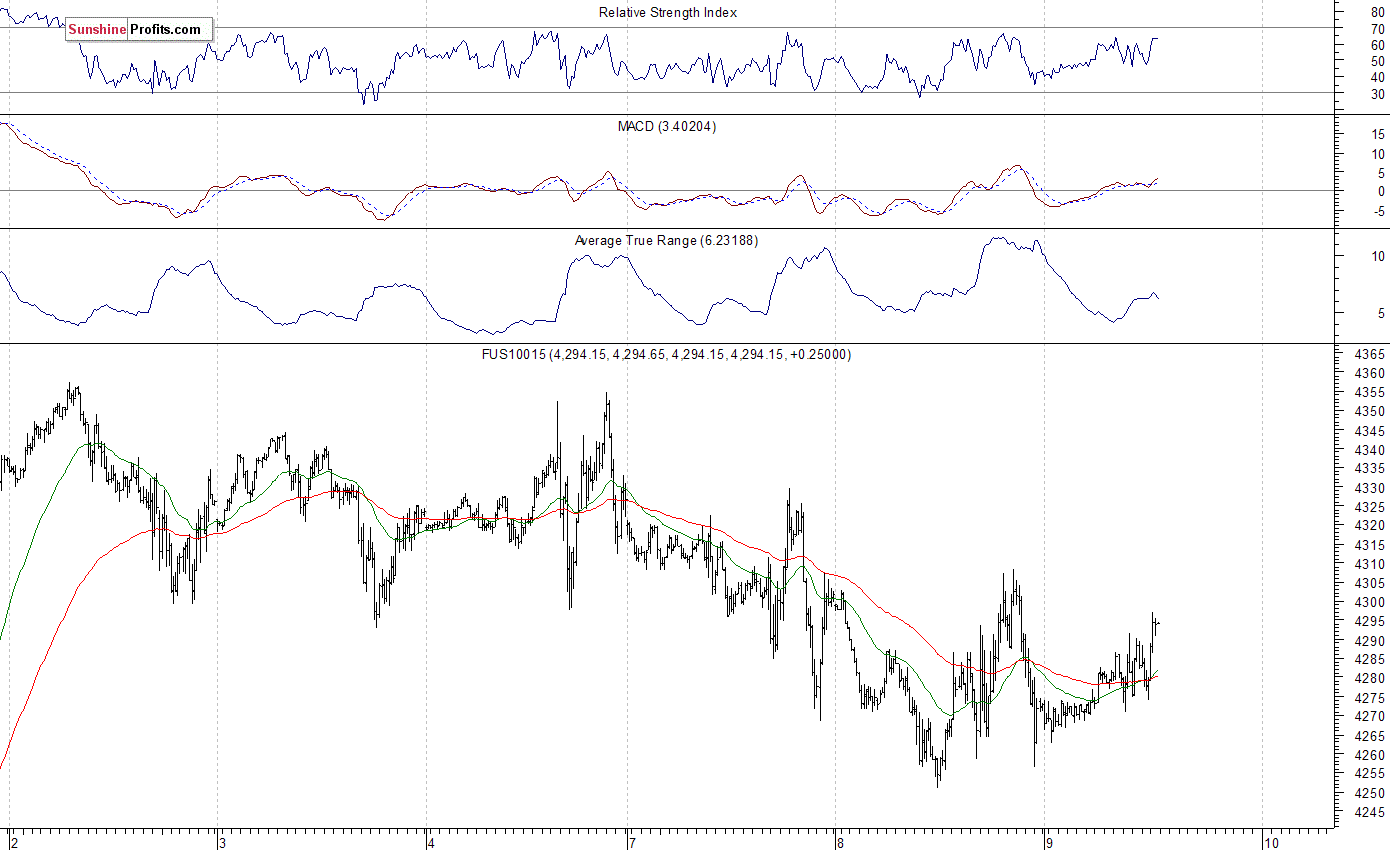The height and width of the screenshot is (850, 1390).
Task: Click the 4300 price axis label
Action: tap(1368, 602)
